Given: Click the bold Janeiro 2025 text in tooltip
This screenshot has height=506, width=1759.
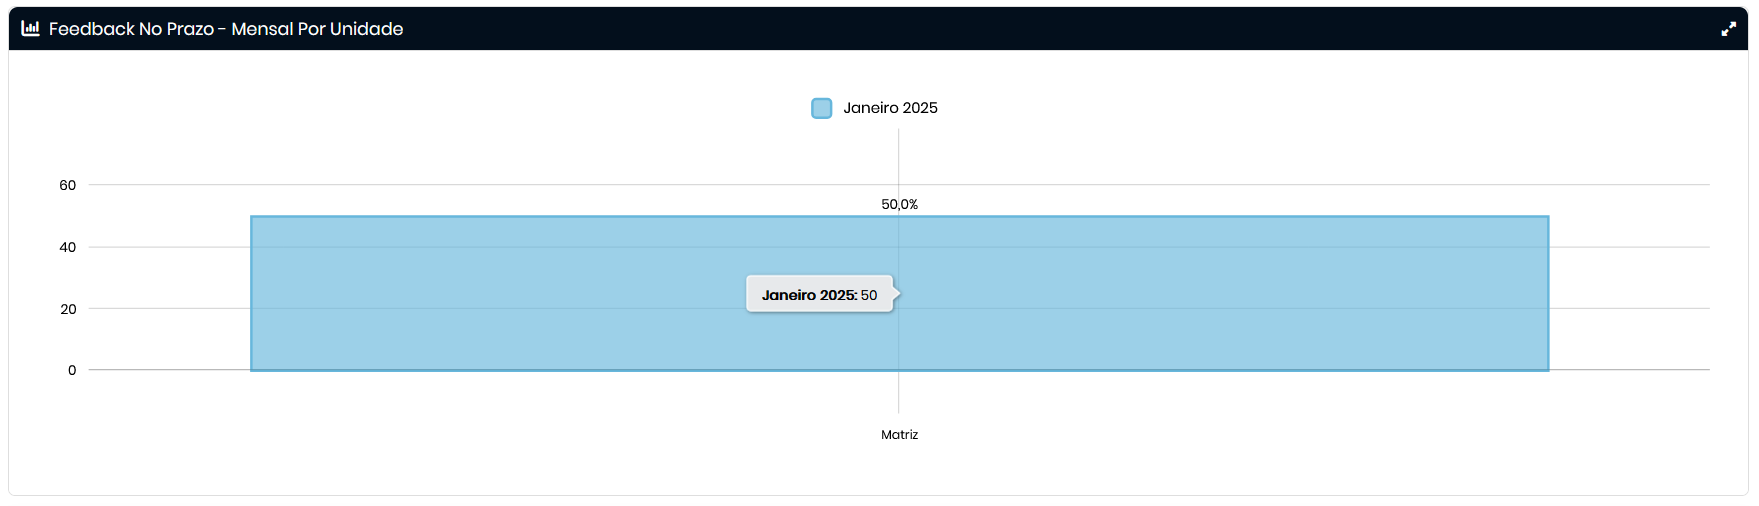Looking at the screenshot, I should [809, 295].
